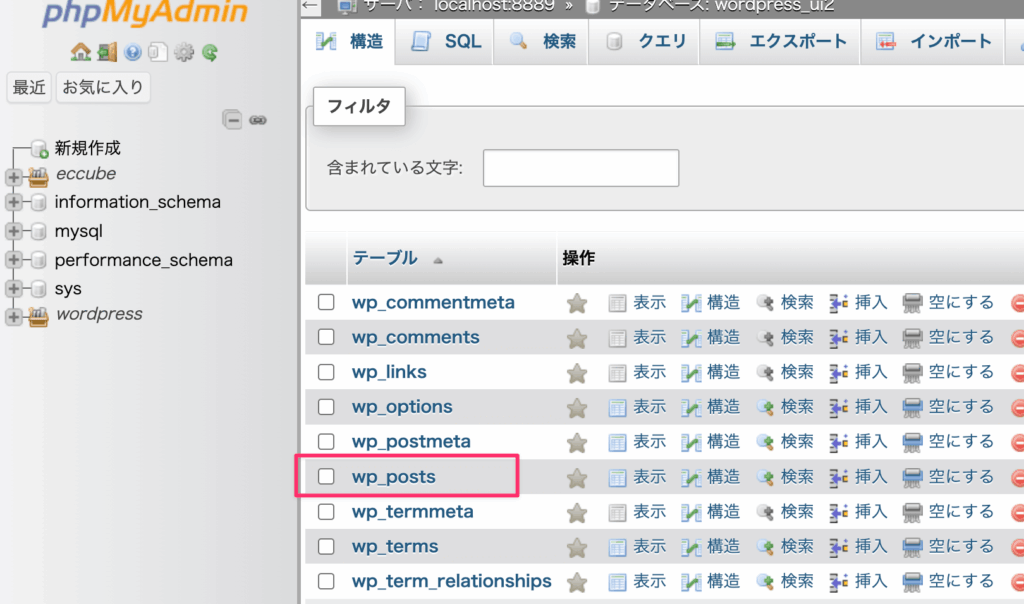Click the link-with-main-panel chain icon
Image resolution: width=1024 pixels, height=604 pixels.
(x=258, y=120)
